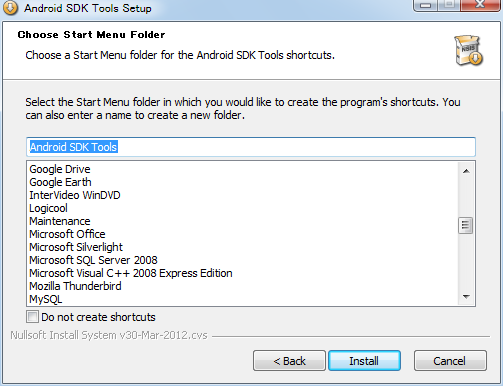Select Microsoft Office folder
503x386 pixels.
tap(67, 234)
